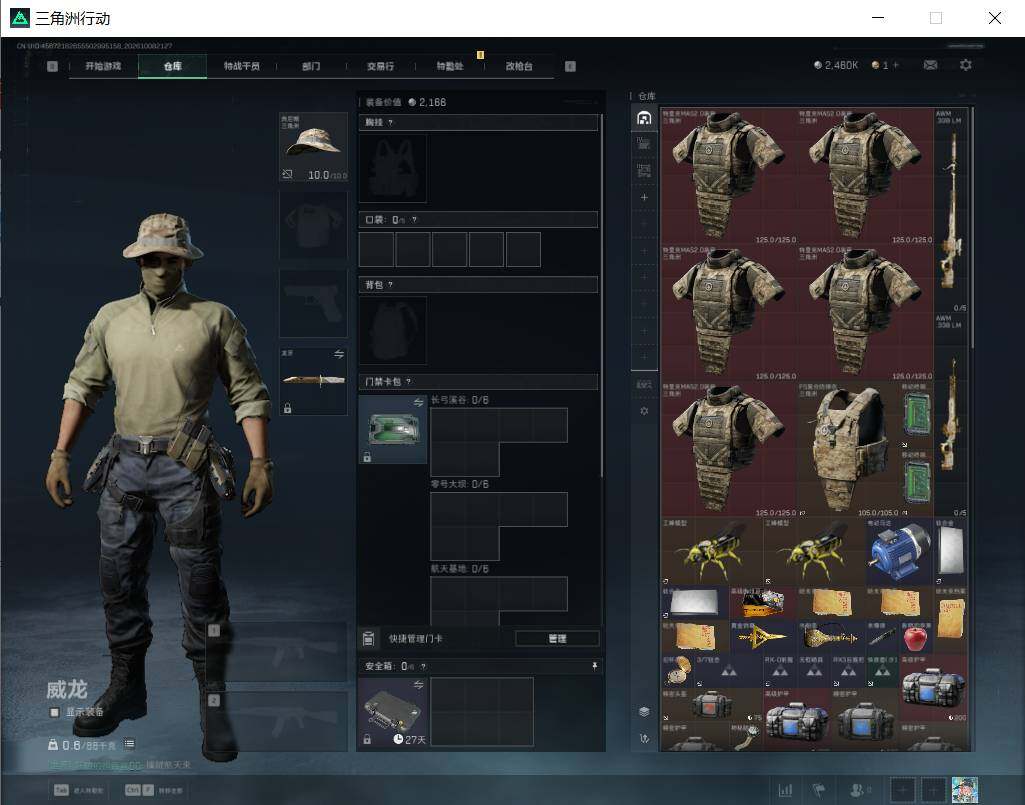Toggle the 显示装备 checkbox

tap(55, 712)
